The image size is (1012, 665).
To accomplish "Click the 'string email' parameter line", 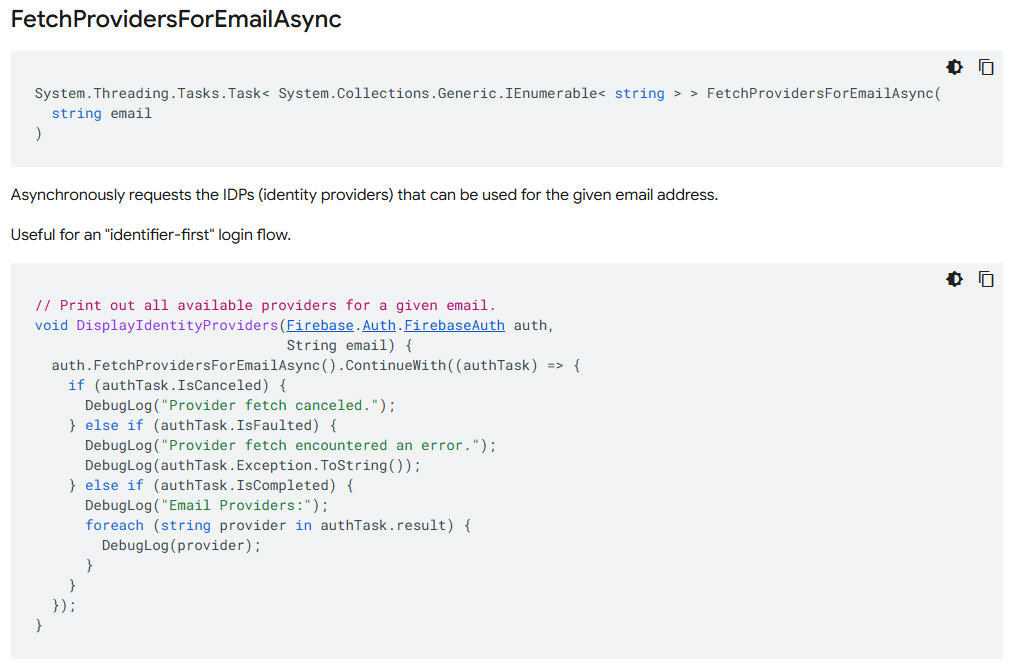I will pyautogui.click(x=102, y=113).
